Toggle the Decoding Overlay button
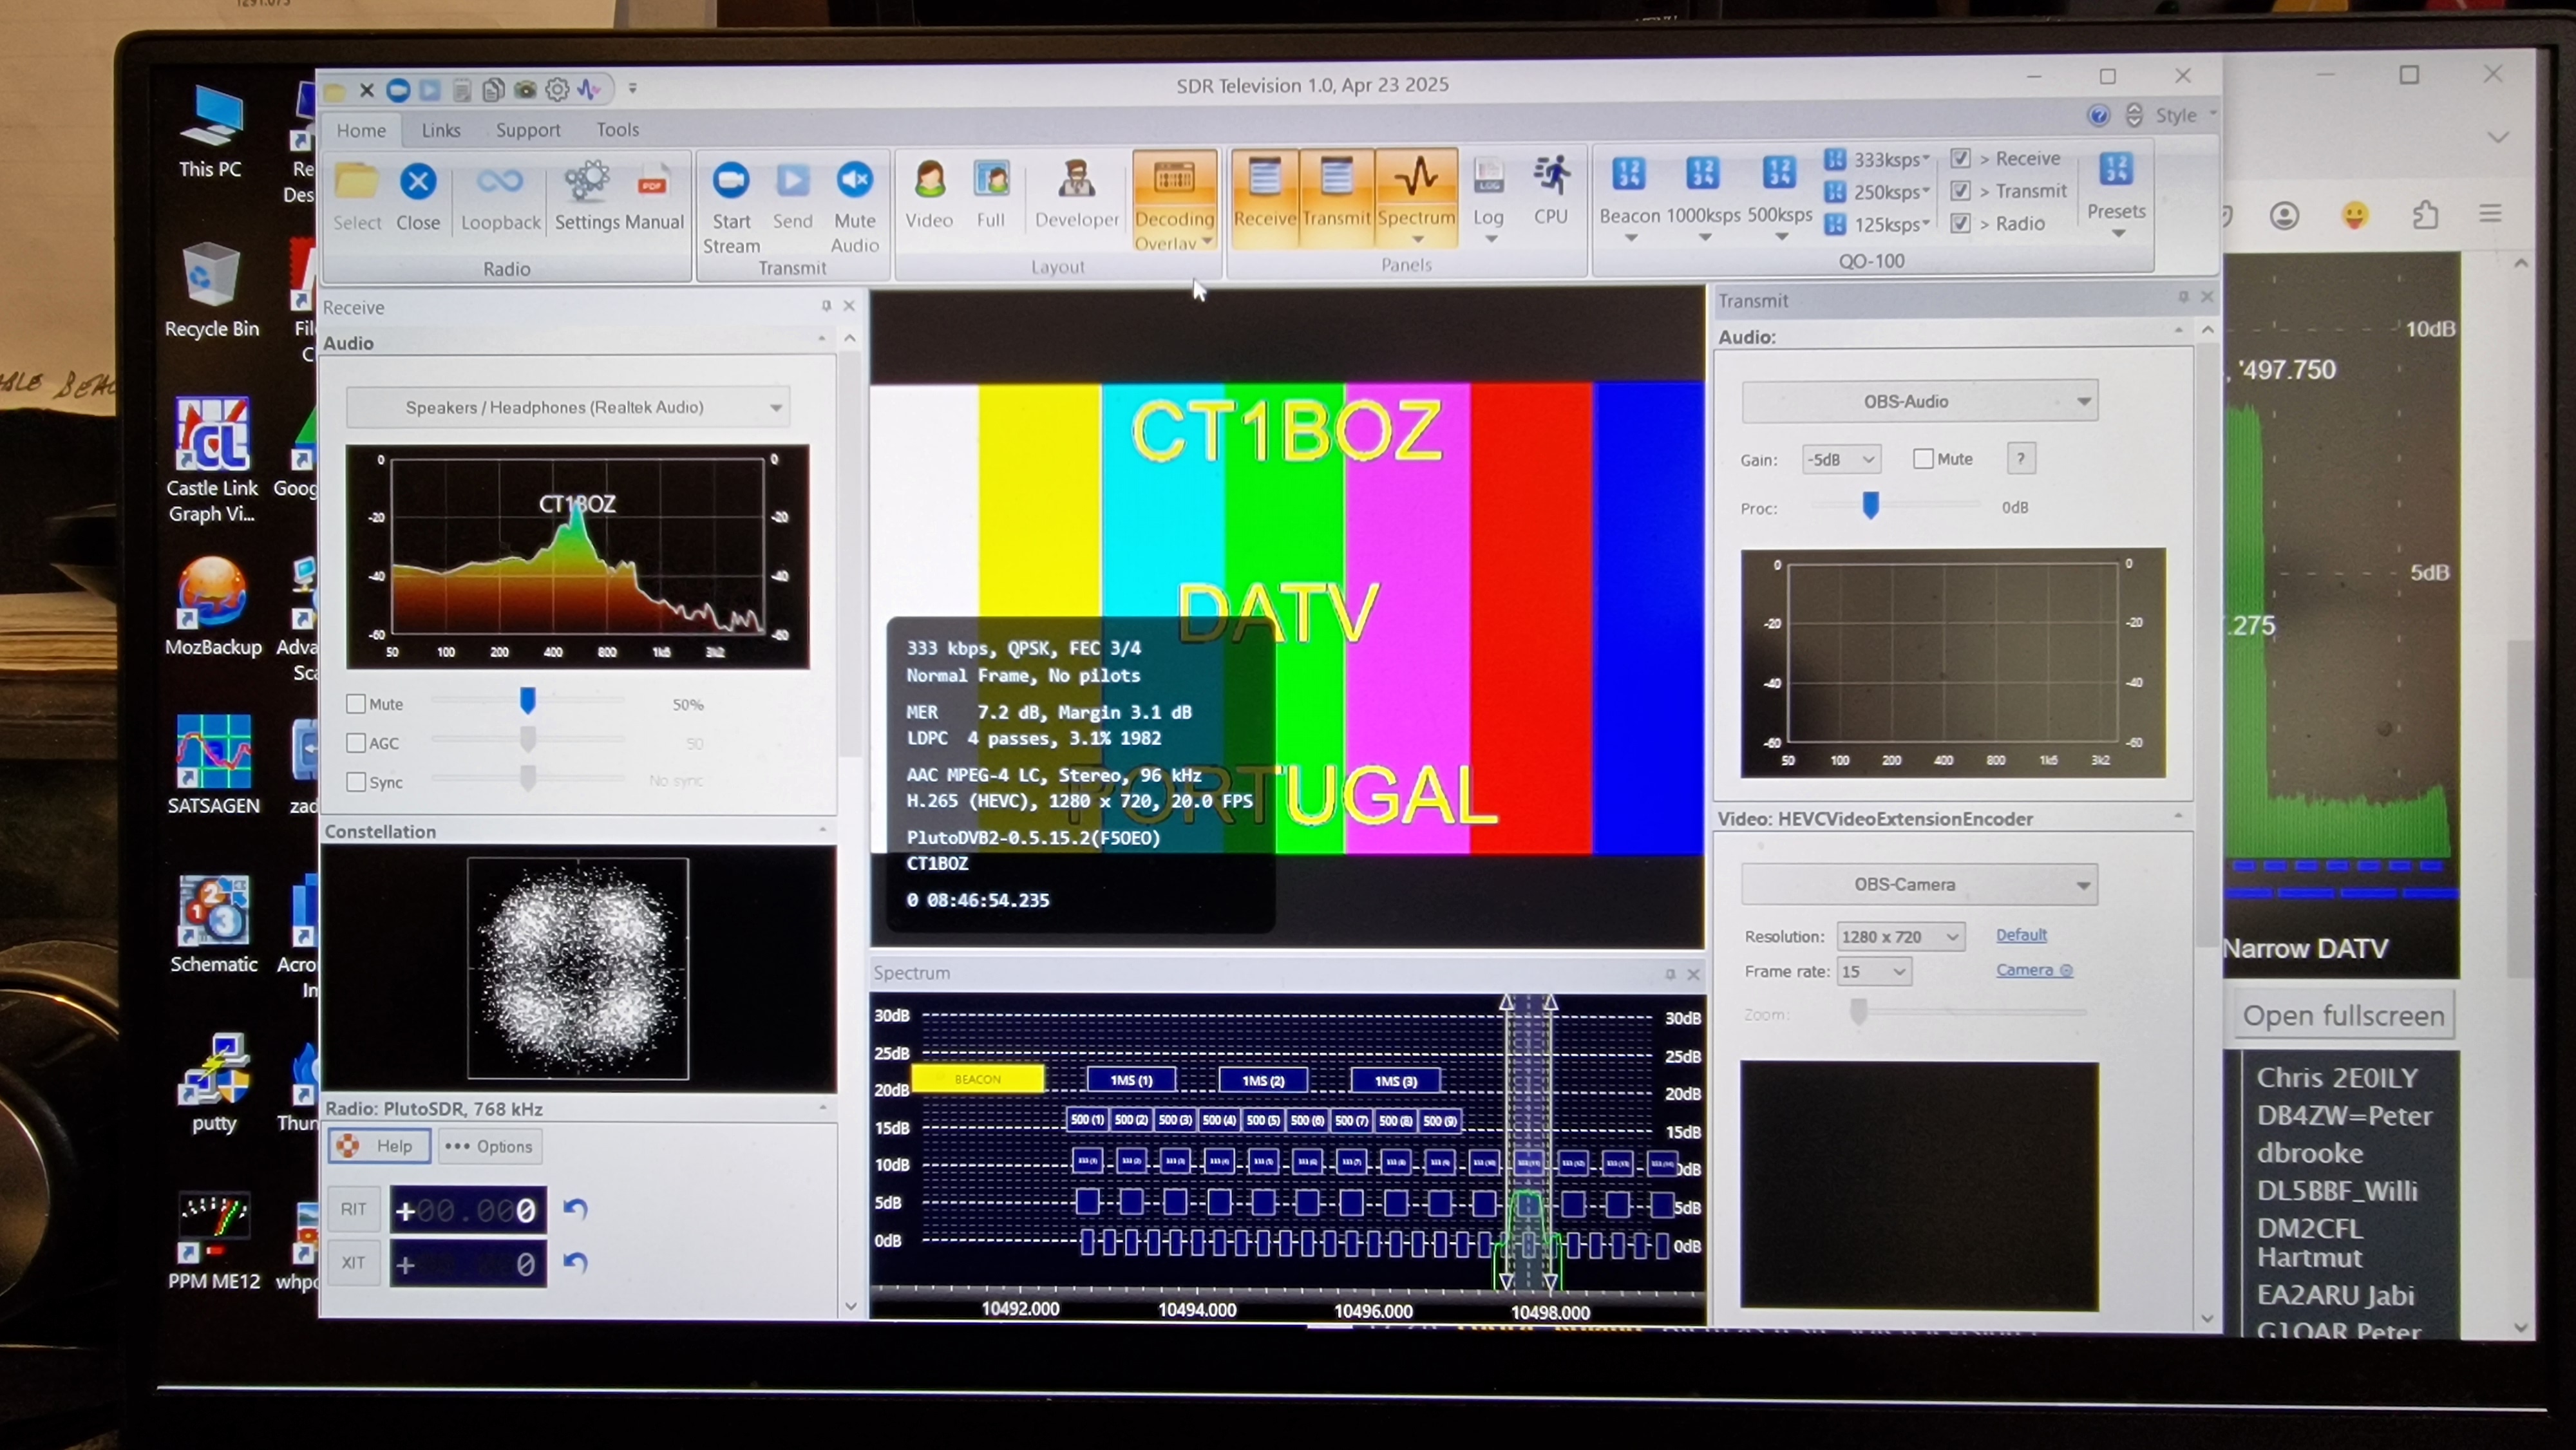This screenshot has height=1450, width=2576. (1174, 201)
